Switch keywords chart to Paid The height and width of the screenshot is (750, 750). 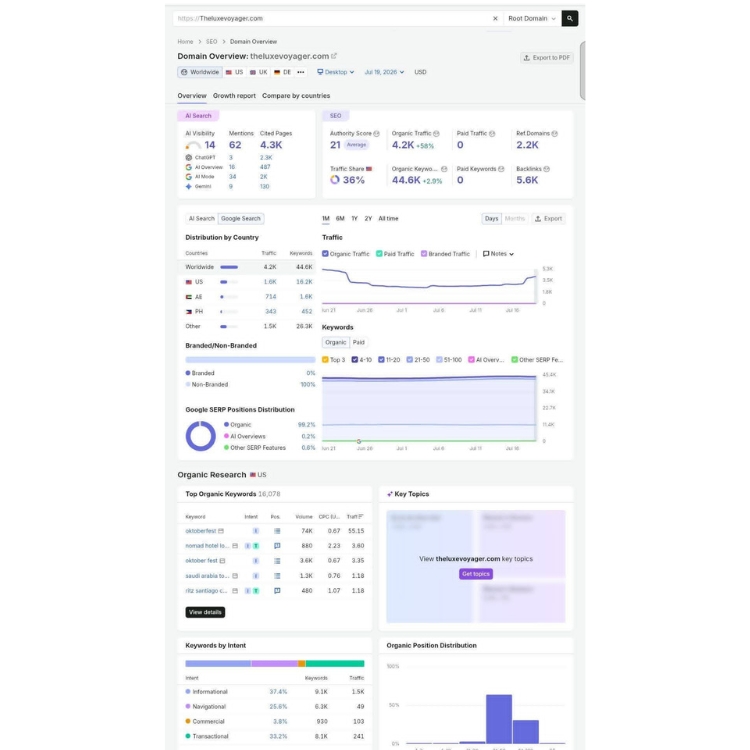coord(359,342)
